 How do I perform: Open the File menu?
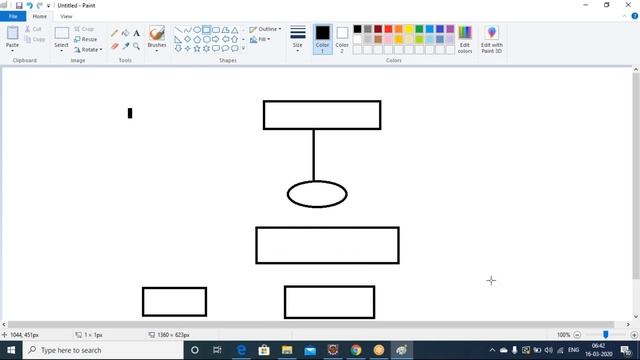(13, 16)
